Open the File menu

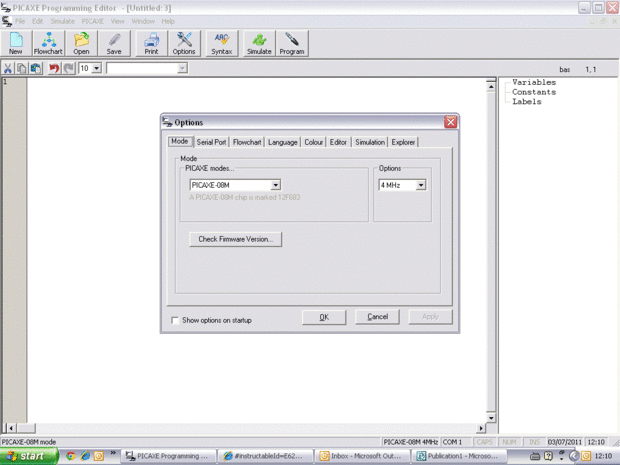tap(20, 21)
